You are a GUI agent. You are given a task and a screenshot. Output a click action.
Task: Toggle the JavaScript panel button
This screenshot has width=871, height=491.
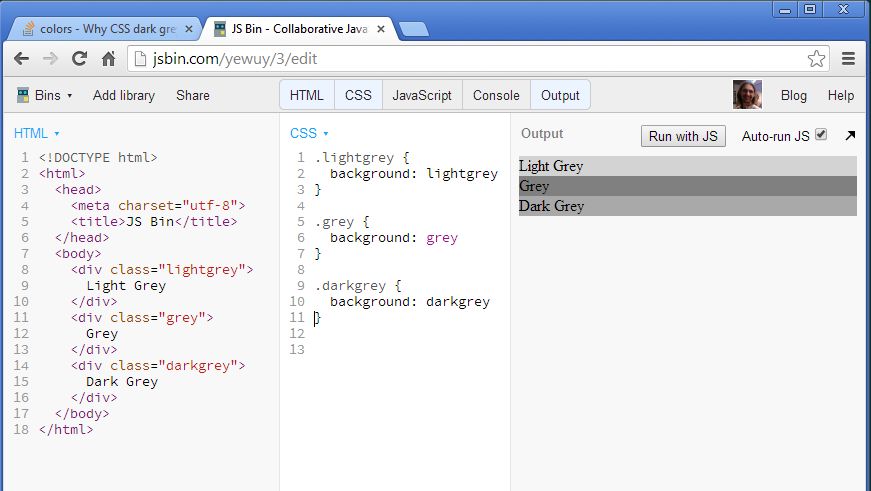[422, 95]
